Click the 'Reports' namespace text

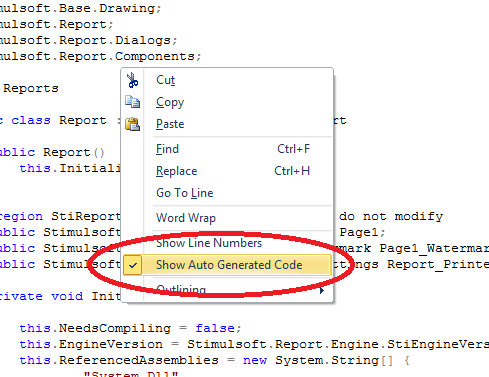pos(31,88)
